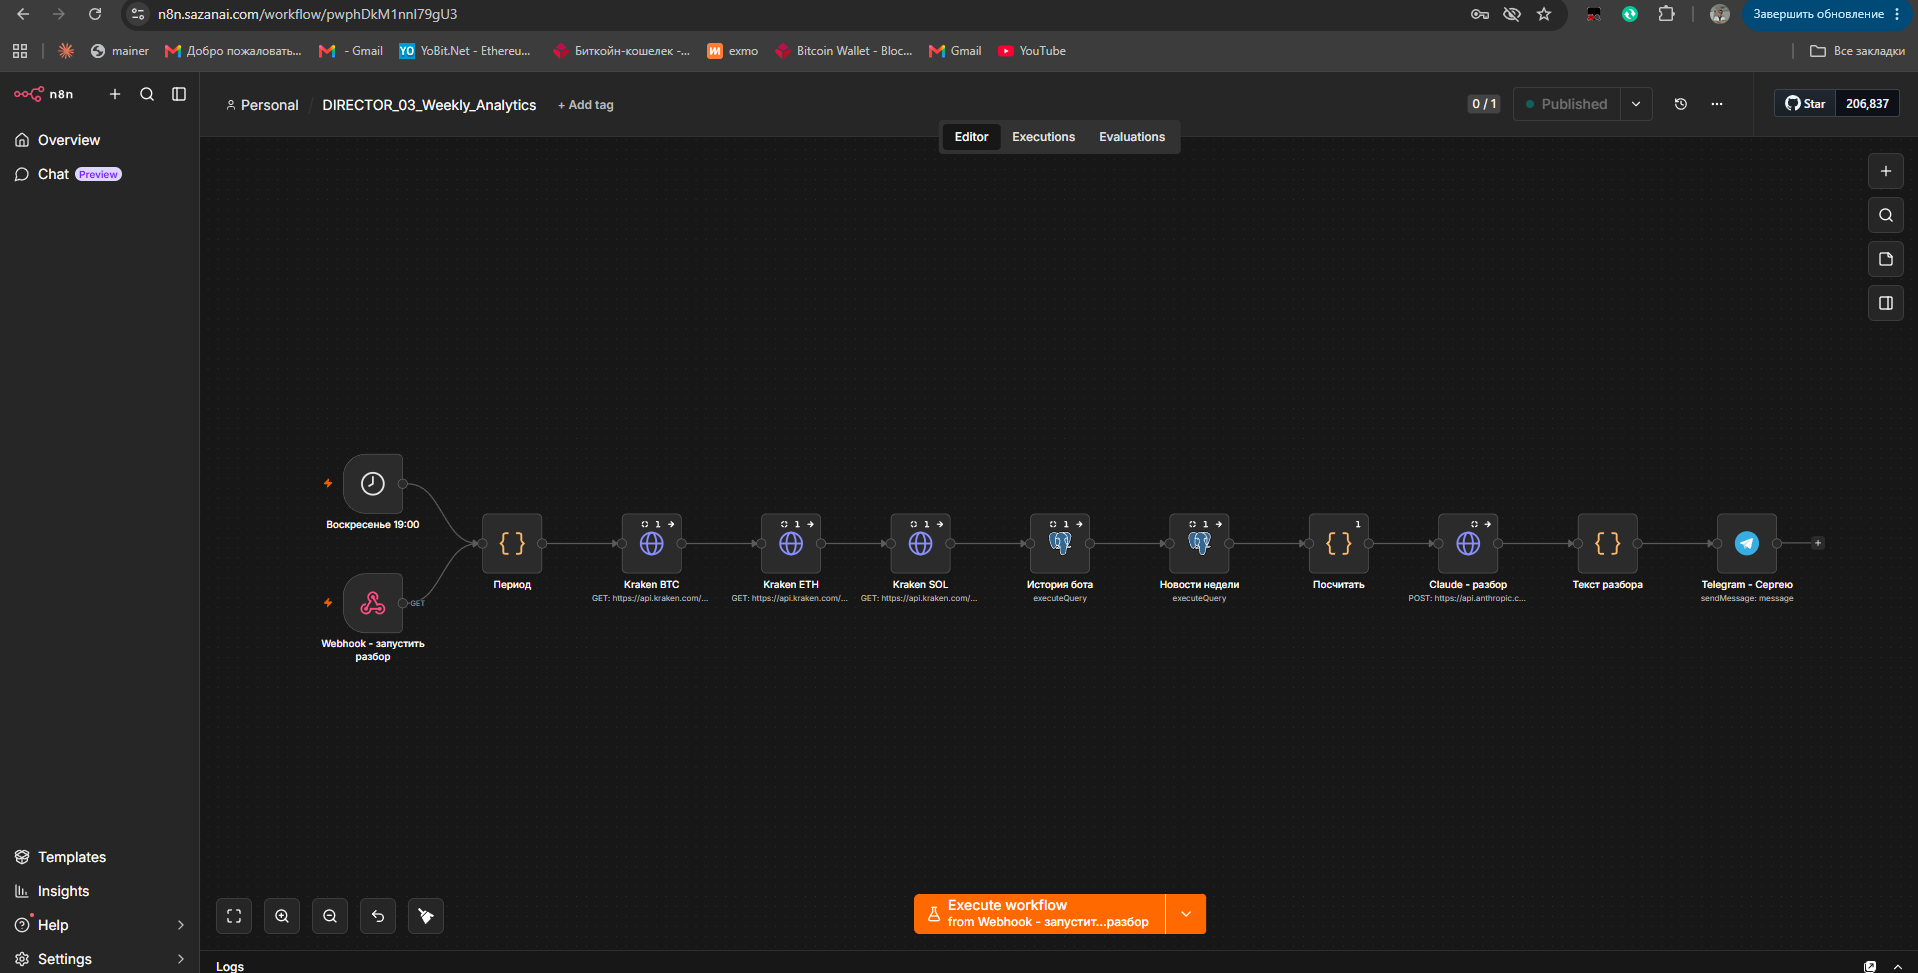Open the Период code node

point(512,543)
